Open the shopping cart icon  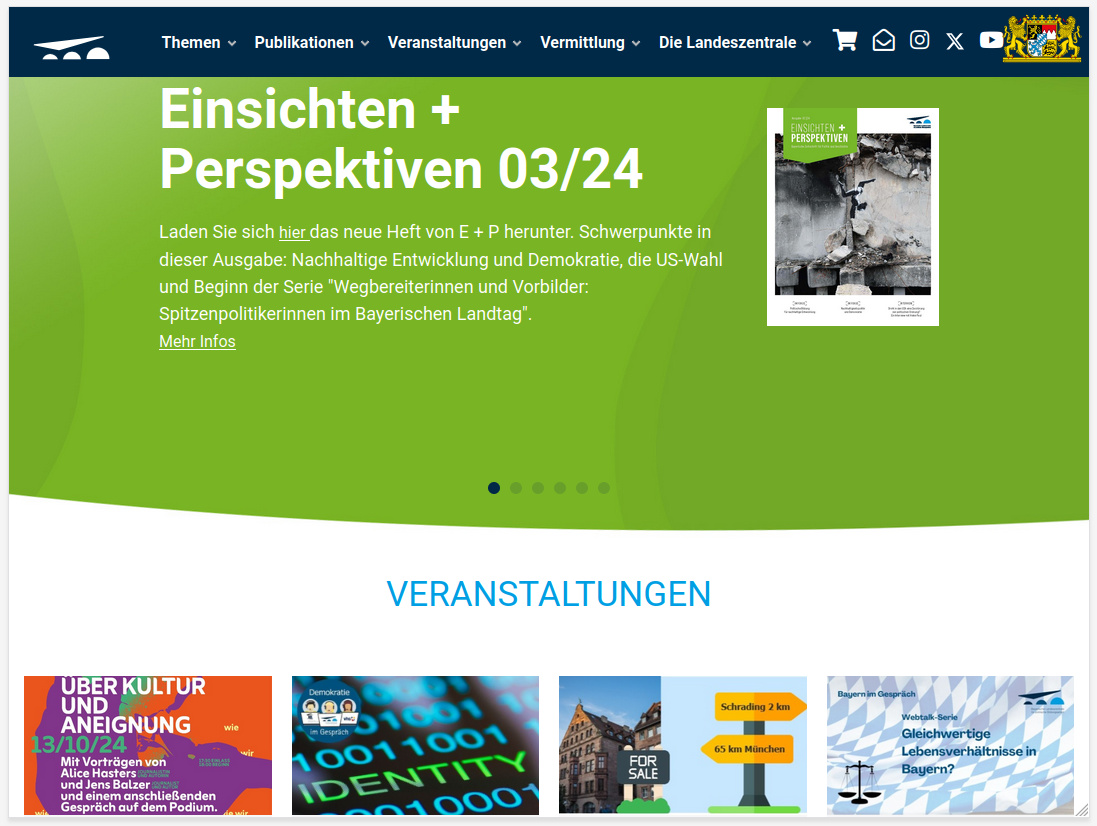click(x=845, y=40)
